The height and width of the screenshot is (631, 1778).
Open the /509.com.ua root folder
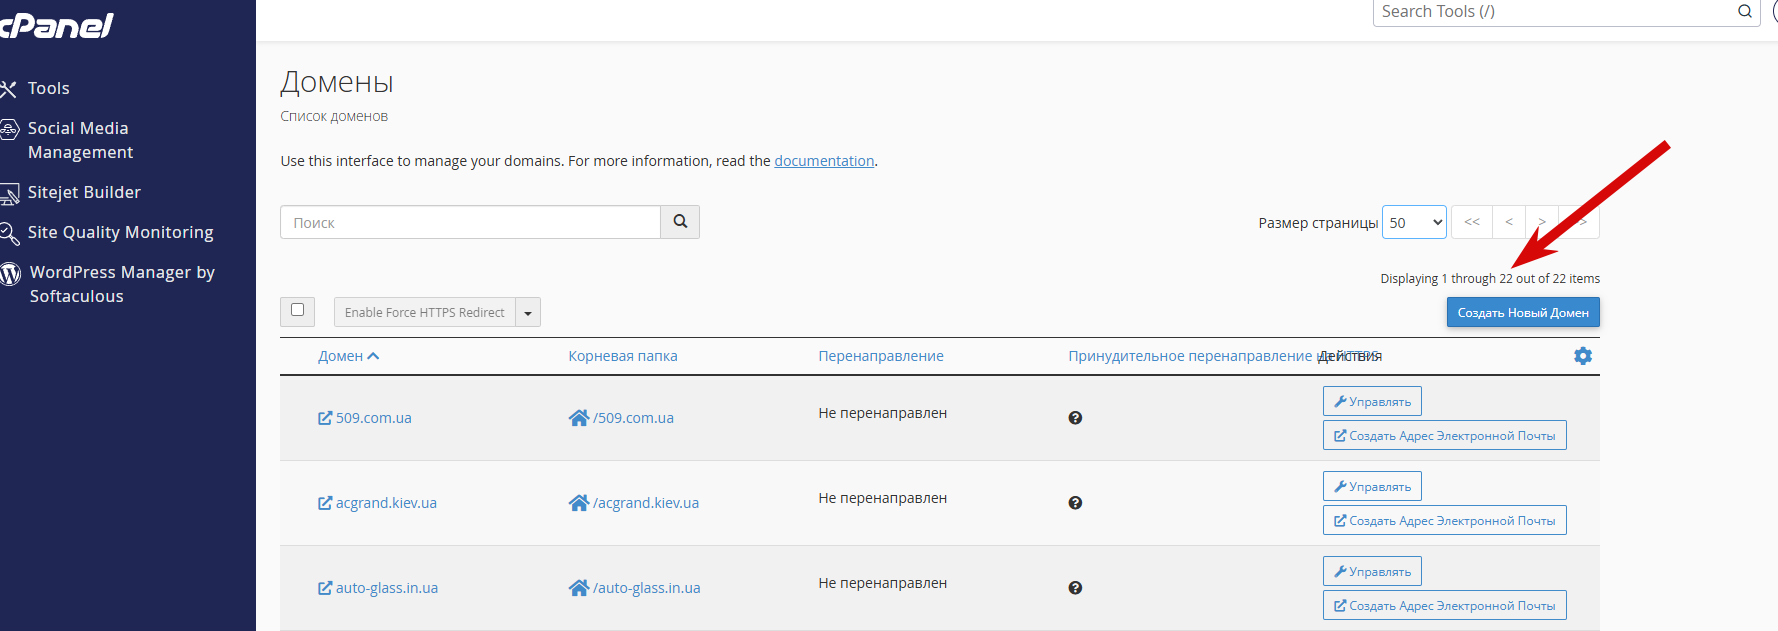pyautogui.click(x=633, y=418)
